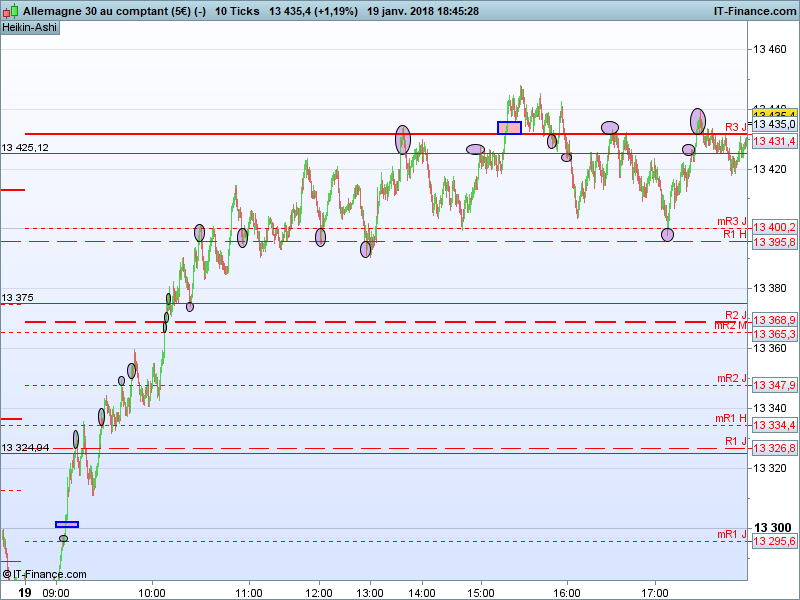Select the blue rectangle marker near 15:00

pyautogui.click(x=509, y=128)
